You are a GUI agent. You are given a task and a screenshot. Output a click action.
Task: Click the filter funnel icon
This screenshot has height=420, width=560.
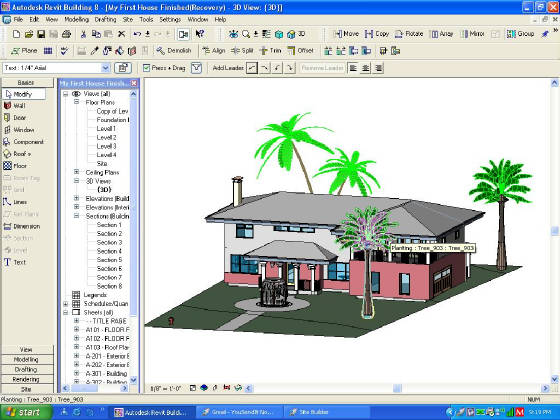[x=196, y=68]
